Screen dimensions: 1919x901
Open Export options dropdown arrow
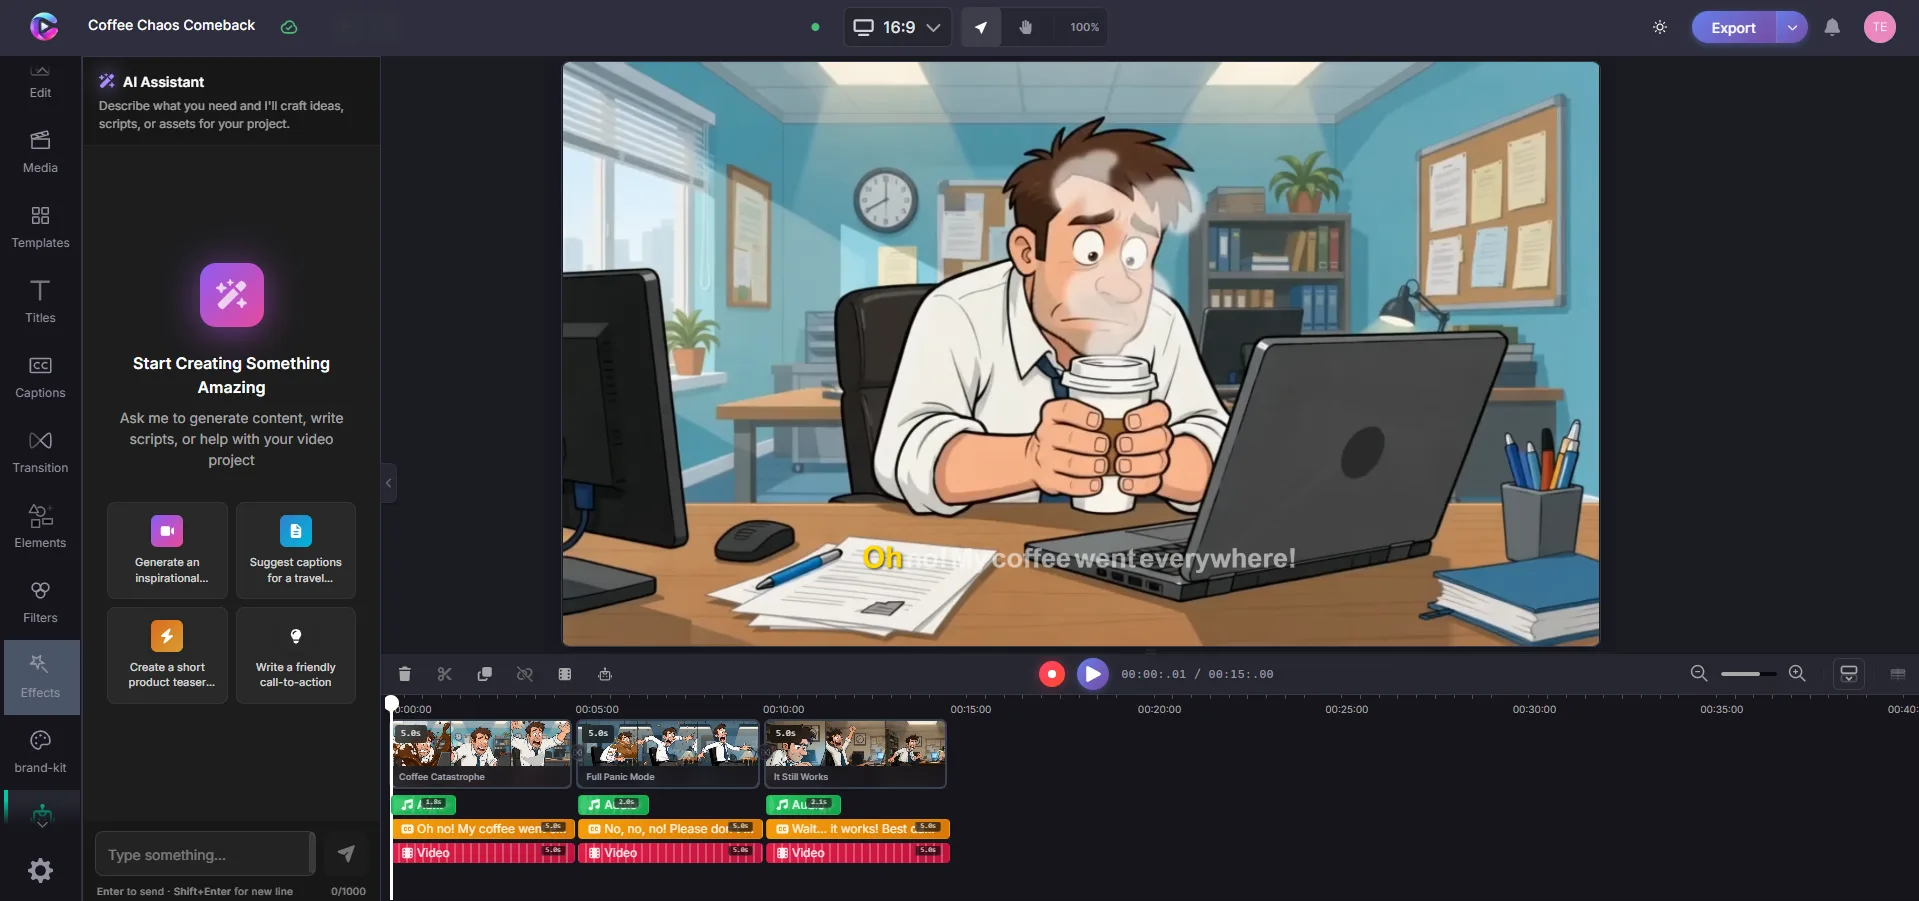pyautogui.click(x=1792, y=28)
